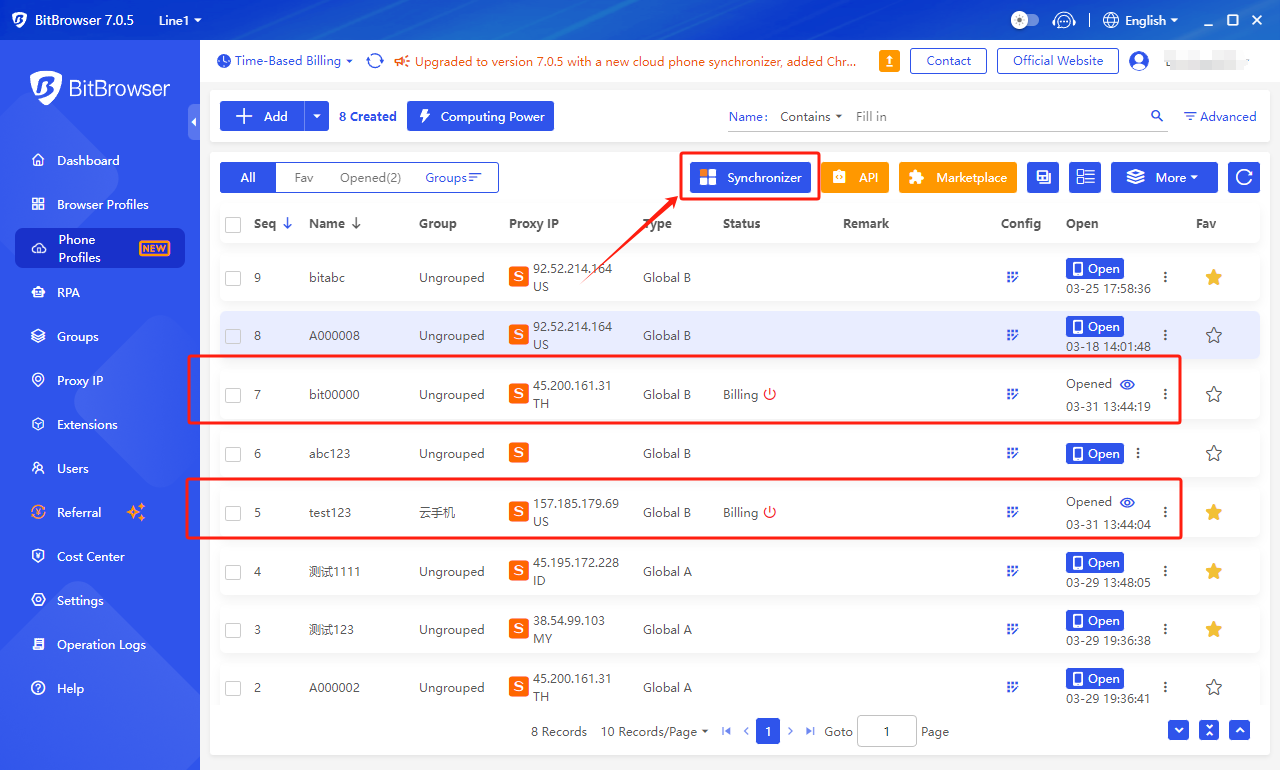This screenshot has height=770, width=1280.
Task: Expand the Time-Based Billing dropdown
Action: [x=285, y=61]
